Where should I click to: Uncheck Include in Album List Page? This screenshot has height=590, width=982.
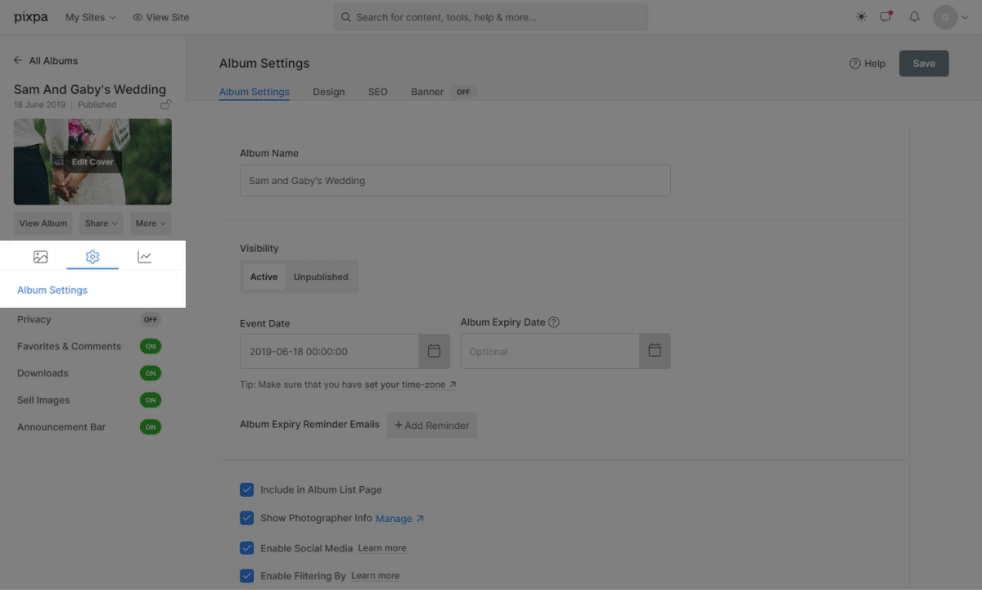pyautogui.click(x=247, y=490)
